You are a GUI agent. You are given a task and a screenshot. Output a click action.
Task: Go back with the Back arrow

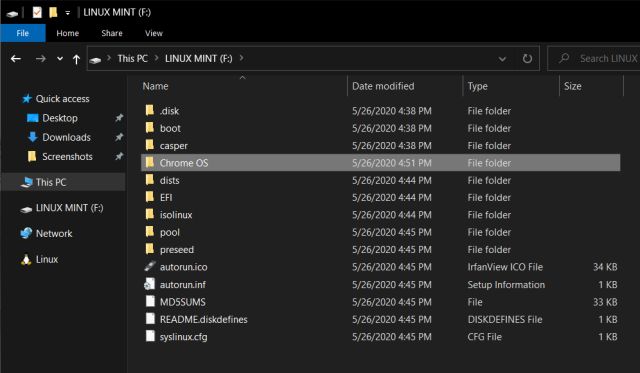click(16, 59)
